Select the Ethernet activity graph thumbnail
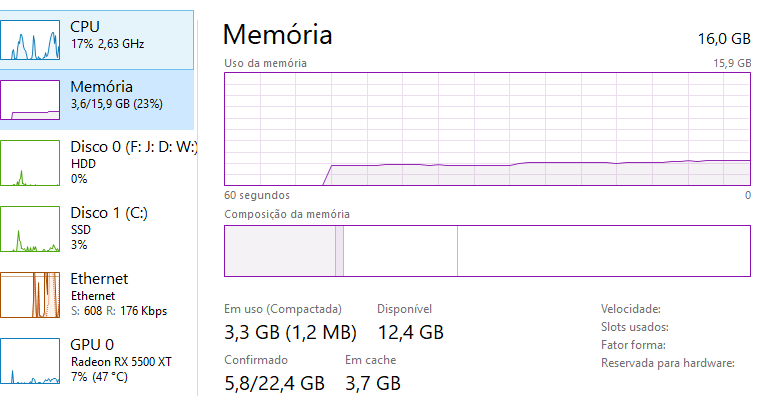 pyautogui.click(x=30, y=295)
